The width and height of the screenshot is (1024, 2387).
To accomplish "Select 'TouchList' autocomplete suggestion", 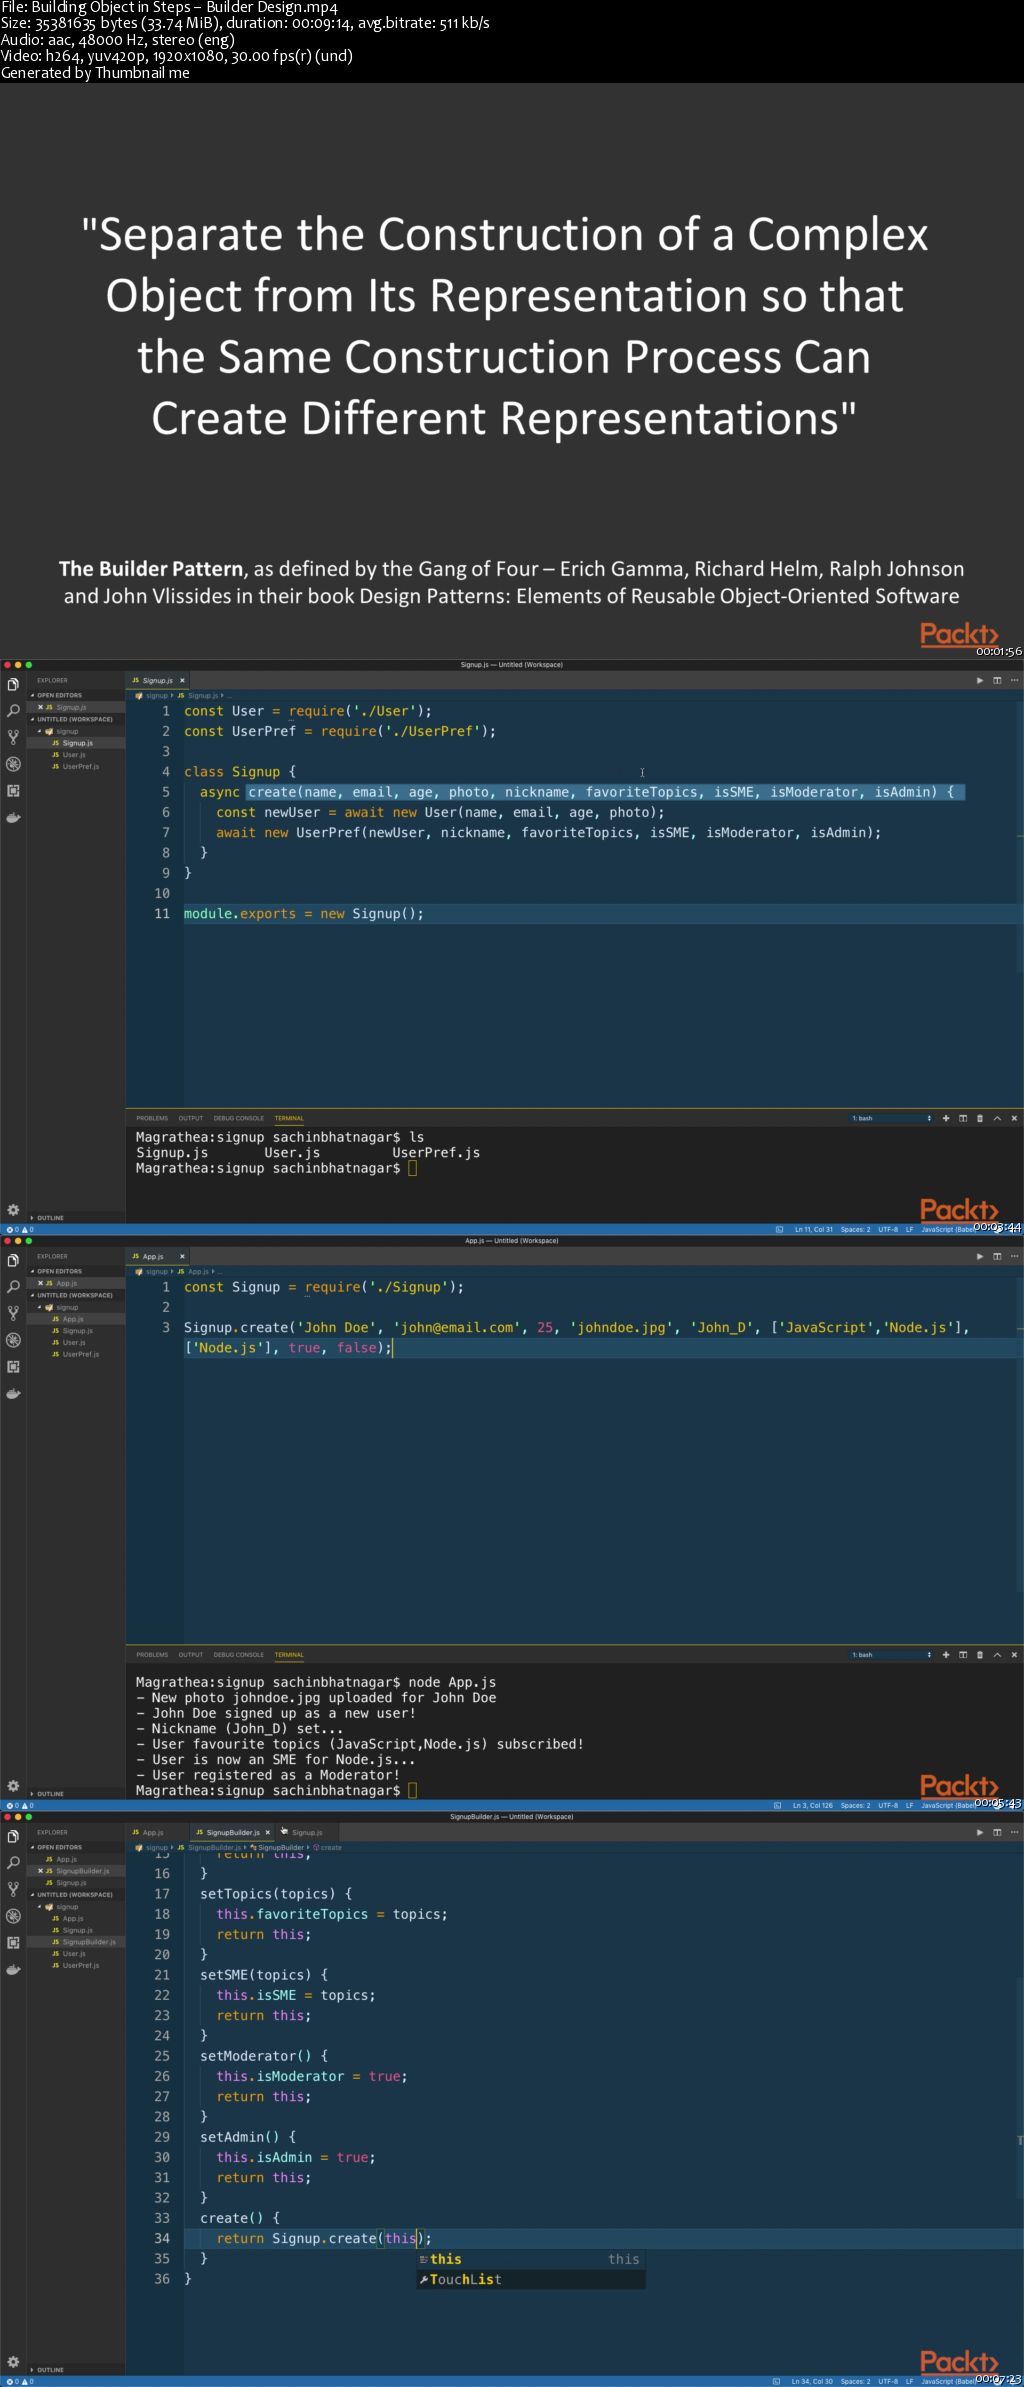I will 531,2279.
